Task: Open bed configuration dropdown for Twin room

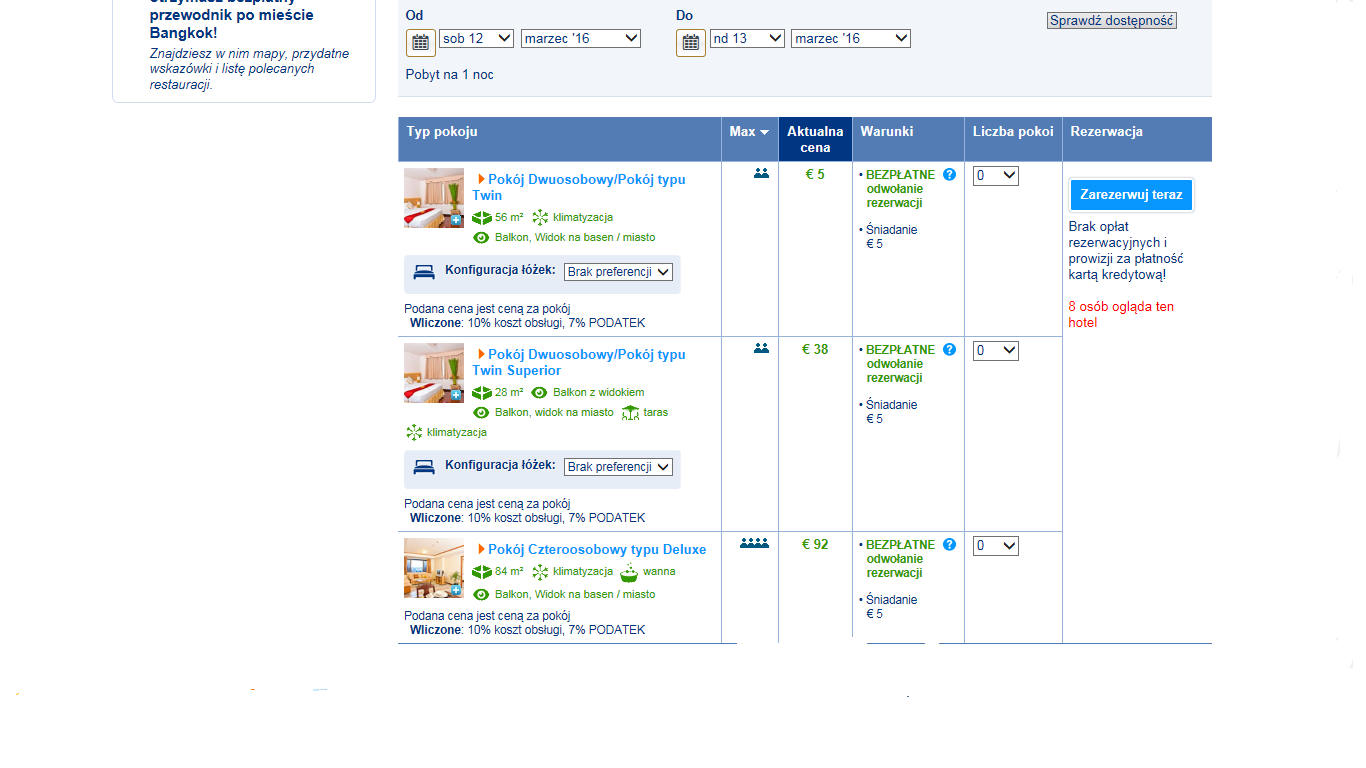Action: pos(618,271)
